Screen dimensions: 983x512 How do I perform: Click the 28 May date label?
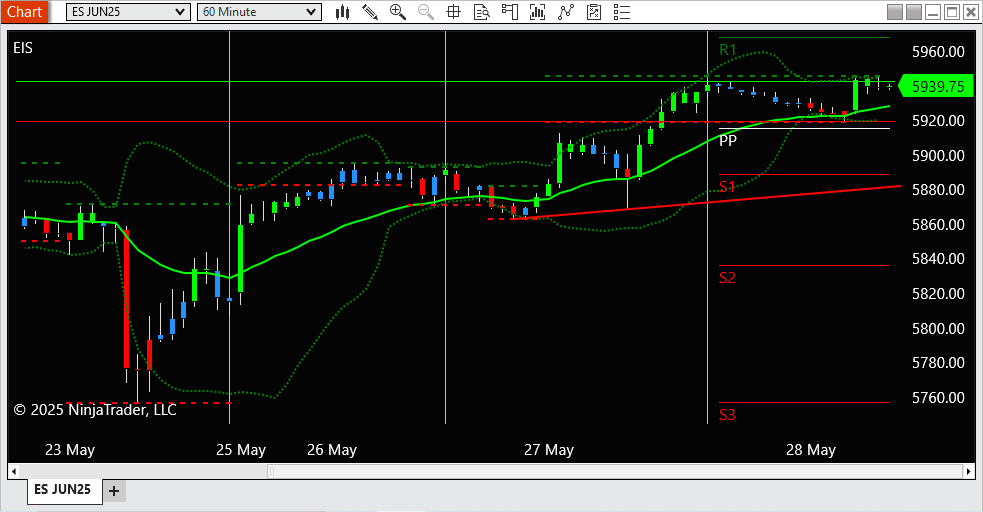(x=811, y=450)
